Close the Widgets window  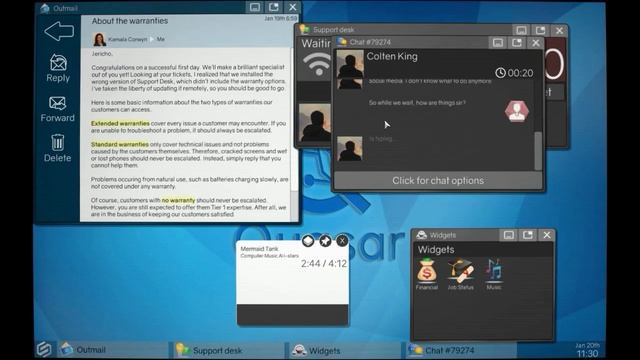pos(547,235)
